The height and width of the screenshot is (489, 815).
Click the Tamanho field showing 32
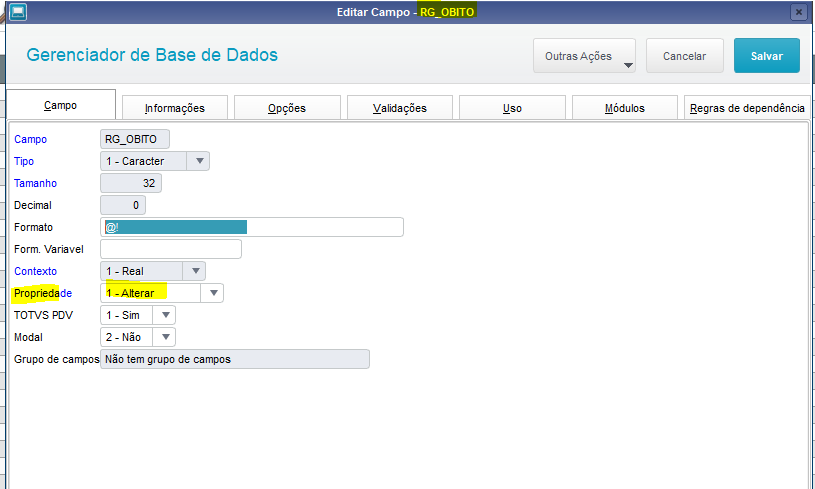(131, 183)
